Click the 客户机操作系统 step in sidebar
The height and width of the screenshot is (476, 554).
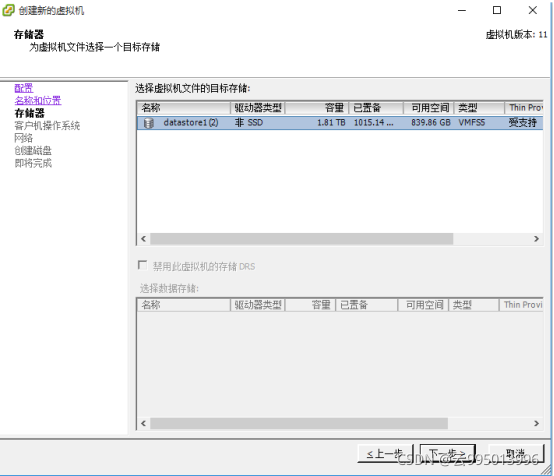point(47,125)
